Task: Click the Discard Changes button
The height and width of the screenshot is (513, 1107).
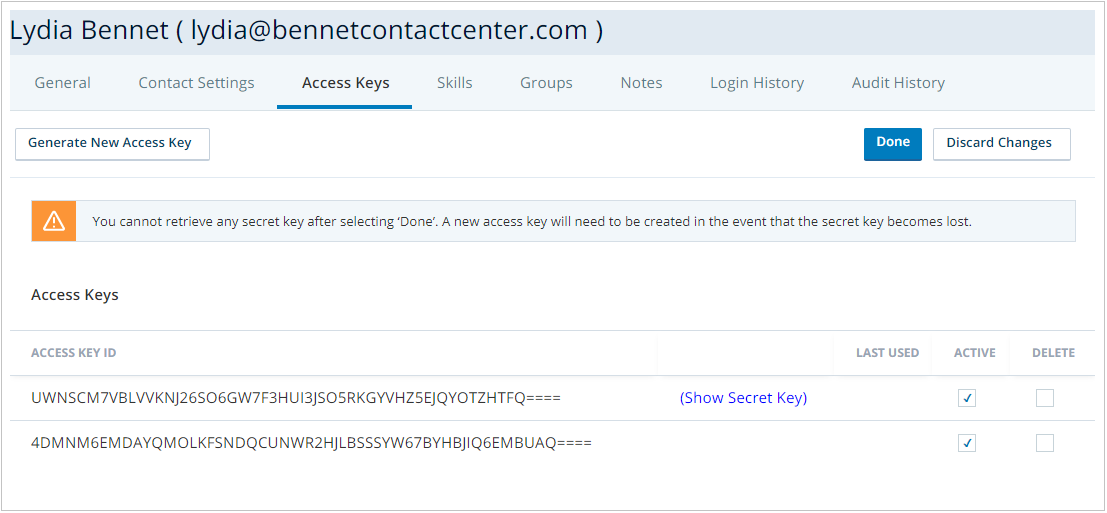Action: click(999, 143)
